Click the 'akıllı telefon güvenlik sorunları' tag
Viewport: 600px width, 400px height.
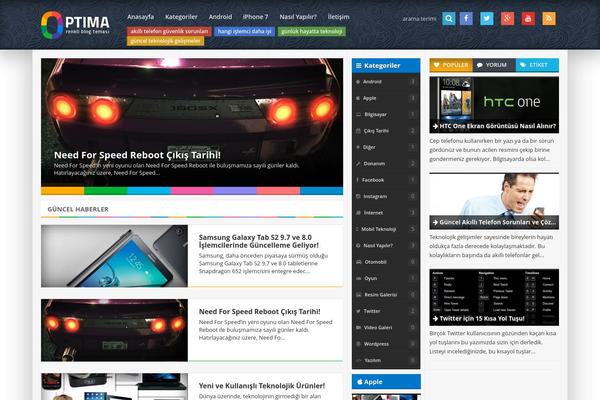click(x=169, y=31)
